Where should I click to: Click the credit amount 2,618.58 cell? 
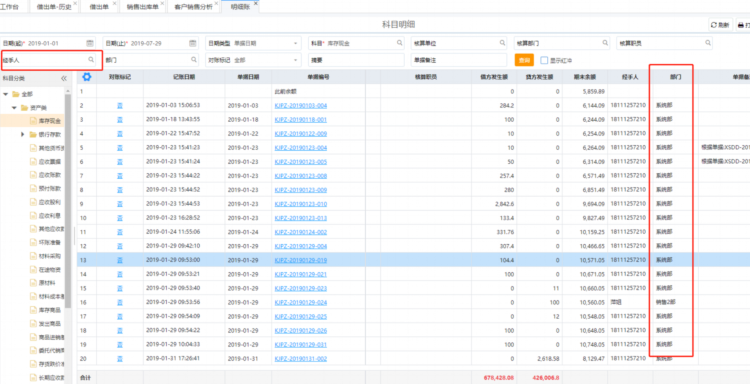pyautogui.click(x=548, y=359)
